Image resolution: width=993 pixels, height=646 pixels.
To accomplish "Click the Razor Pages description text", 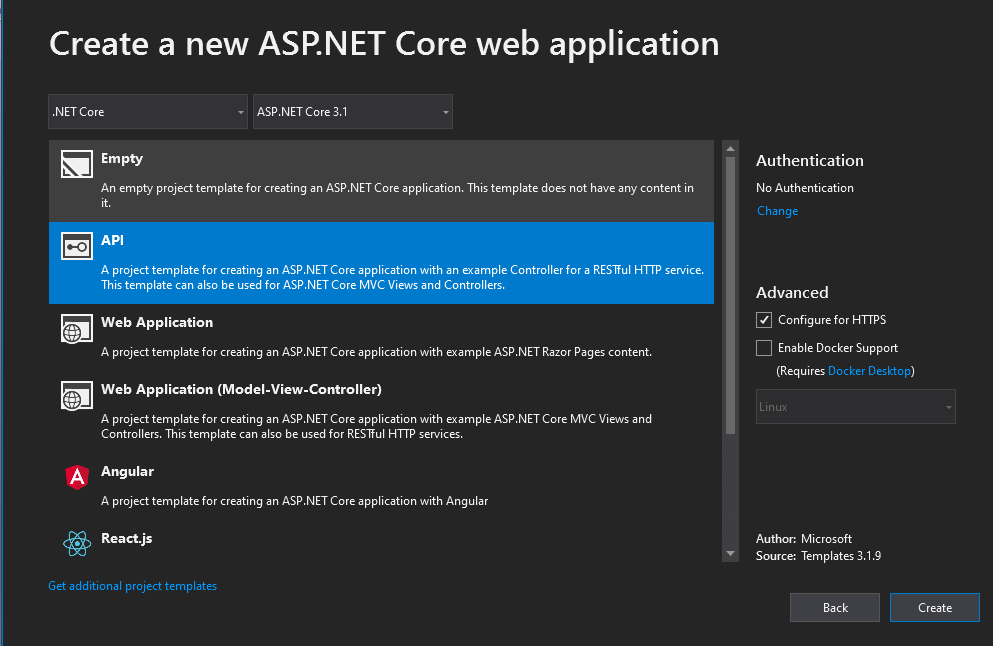I will 376,352.
